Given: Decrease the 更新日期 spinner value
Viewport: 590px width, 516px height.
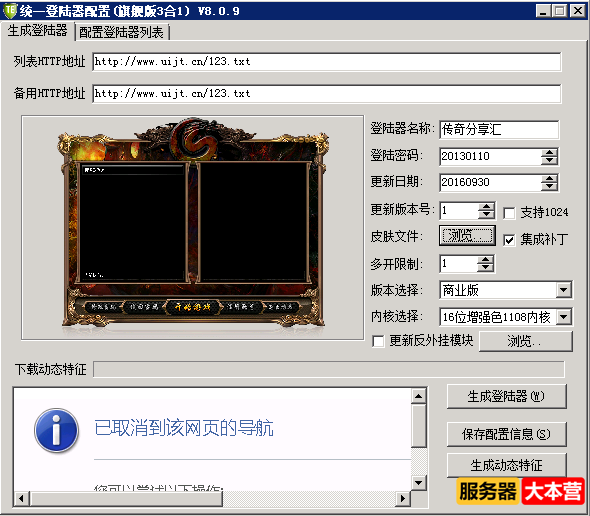Looking at the screenshot, I should [549, 187].
